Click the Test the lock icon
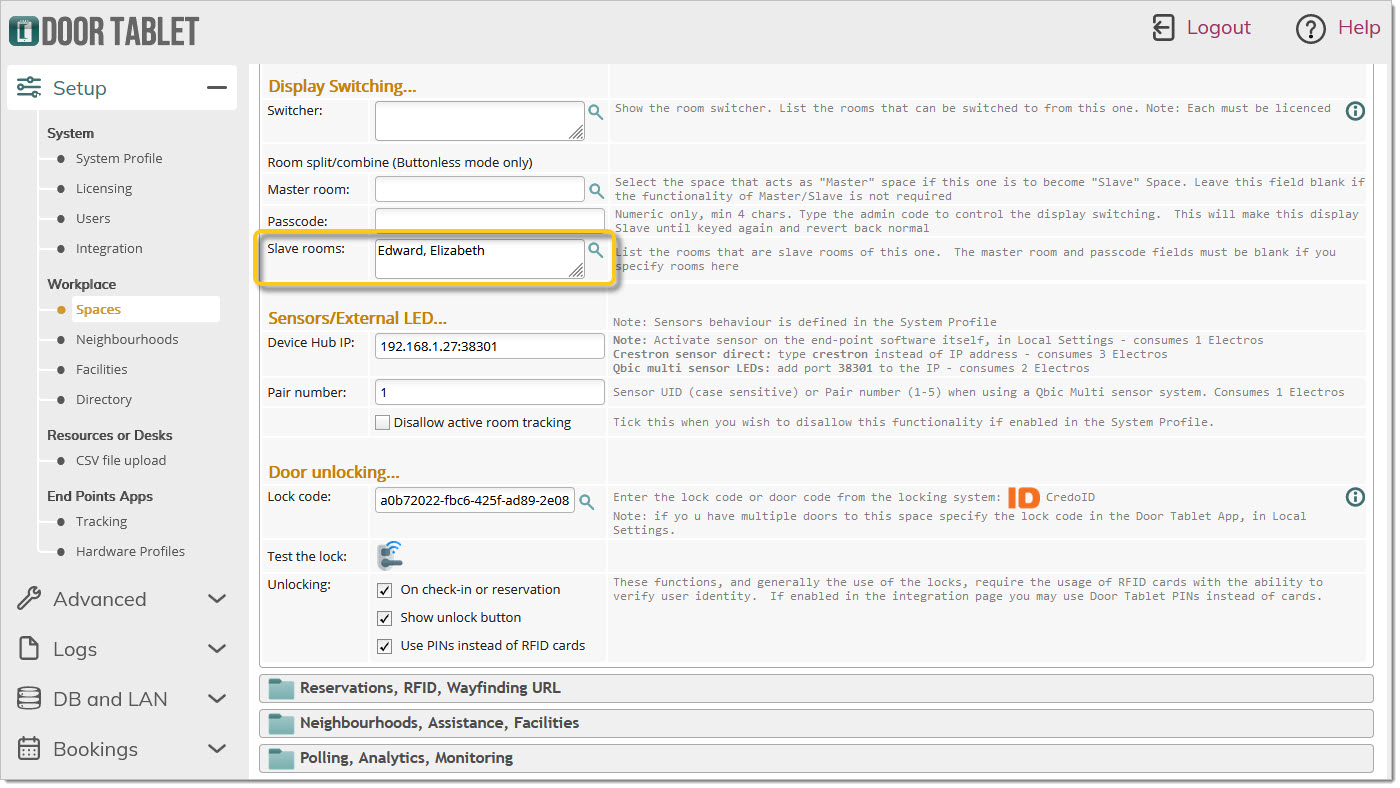Screen dimensions: 1400x788 390,556
